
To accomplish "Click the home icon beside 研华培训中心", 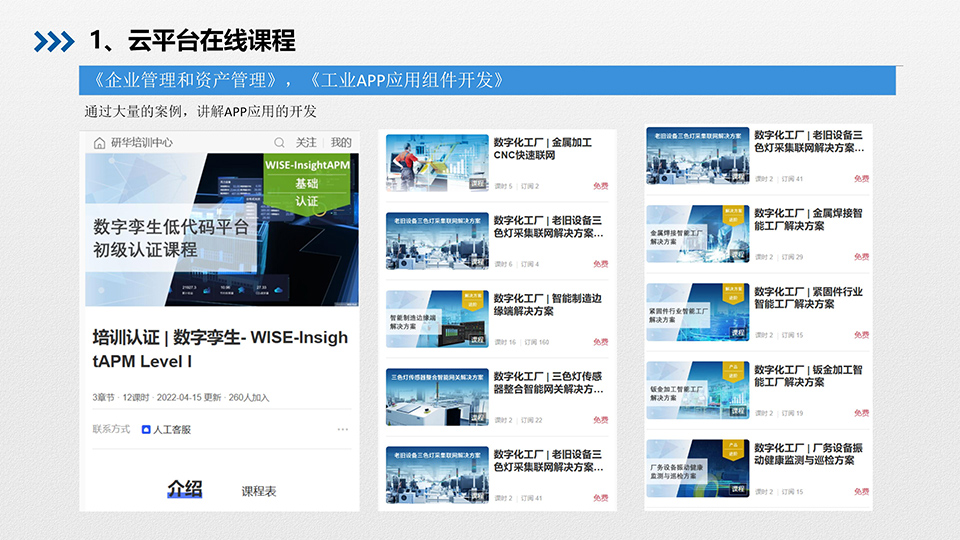I will (x=99, y=143).
